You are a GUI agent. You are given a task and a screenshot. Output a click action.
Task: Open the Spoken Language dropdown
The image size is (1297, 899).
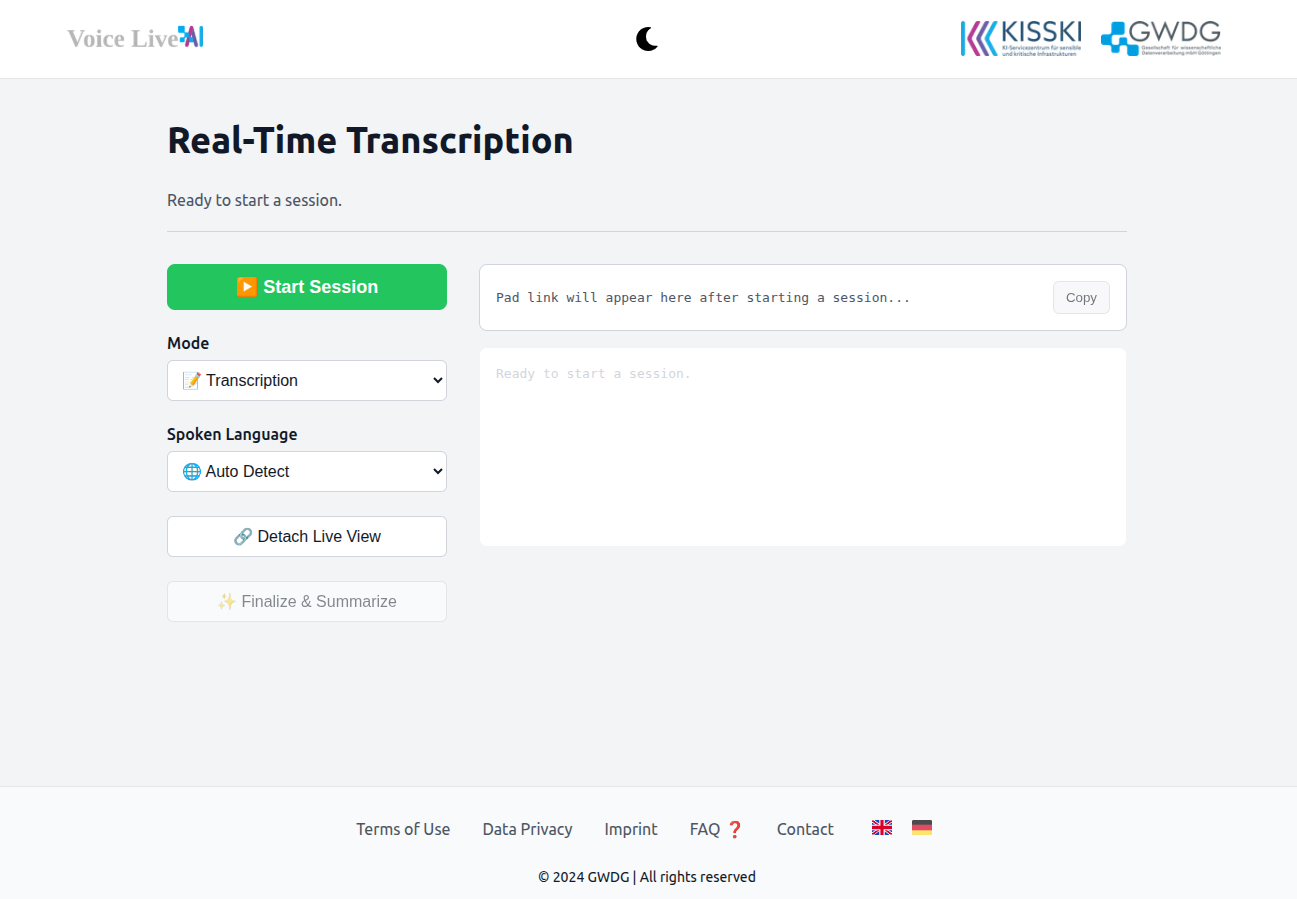(x=307, y=472)
